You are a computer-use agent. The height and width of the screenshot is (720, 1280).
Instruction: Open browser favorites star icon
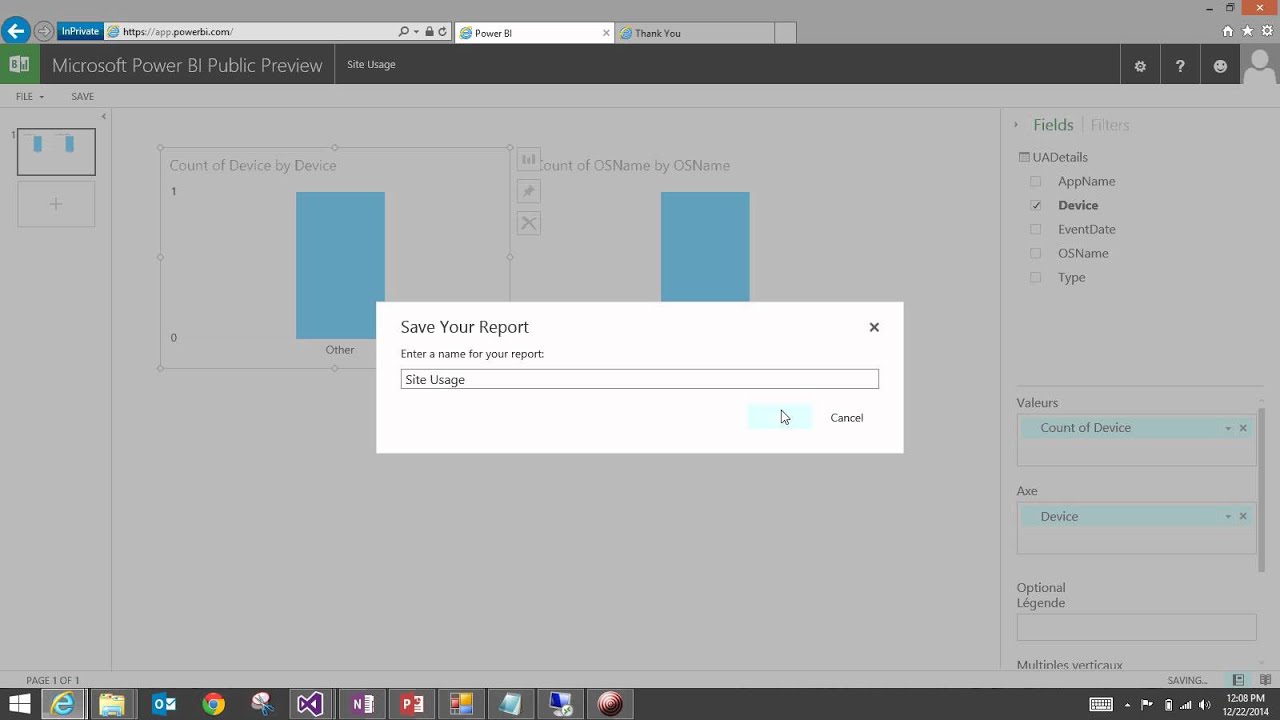point(1247,31)
